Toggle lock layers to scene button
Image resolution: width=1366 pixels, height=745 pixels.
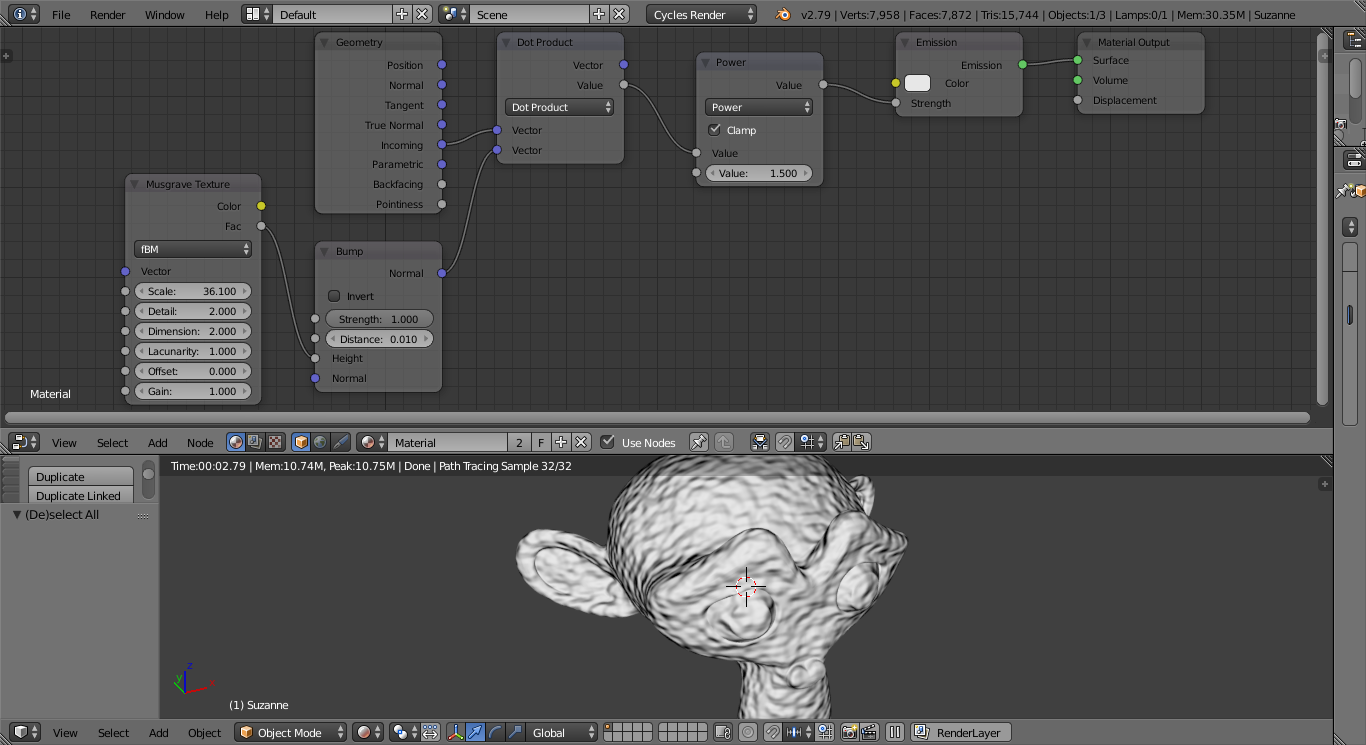[x=723, y=732]
